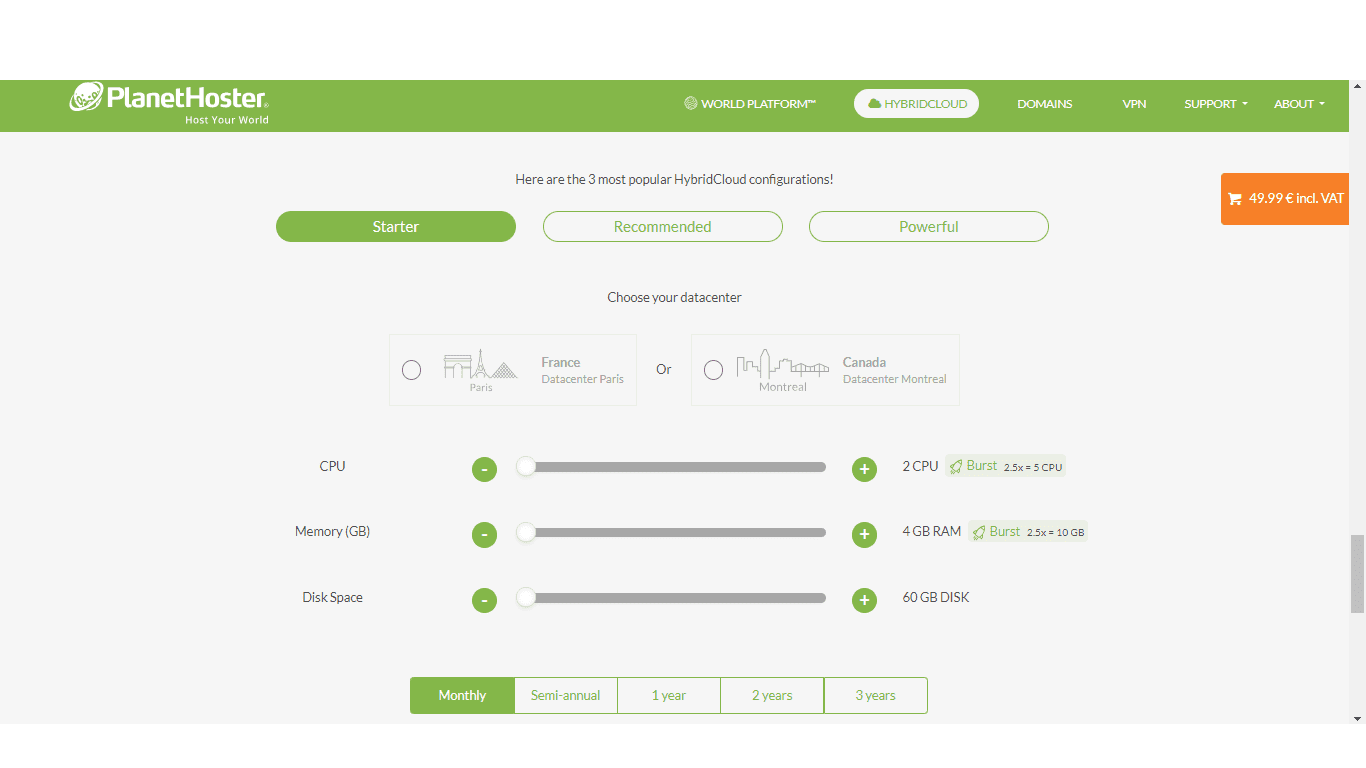
Task: Click the scrollbar up arrow
Action: (1357, 87)
